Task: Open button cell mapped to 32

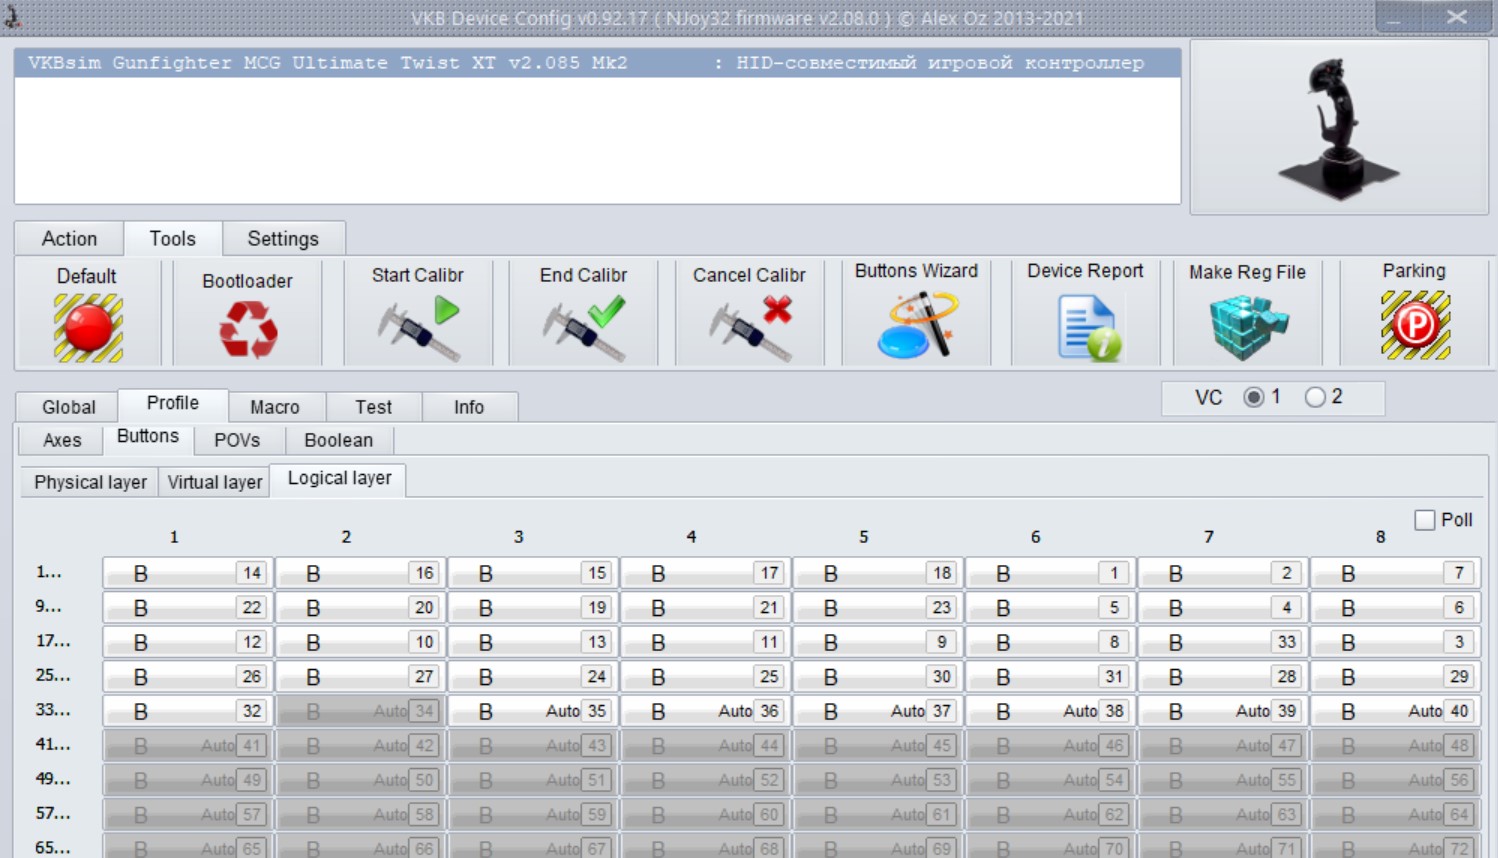Action: tap(188, 711)
